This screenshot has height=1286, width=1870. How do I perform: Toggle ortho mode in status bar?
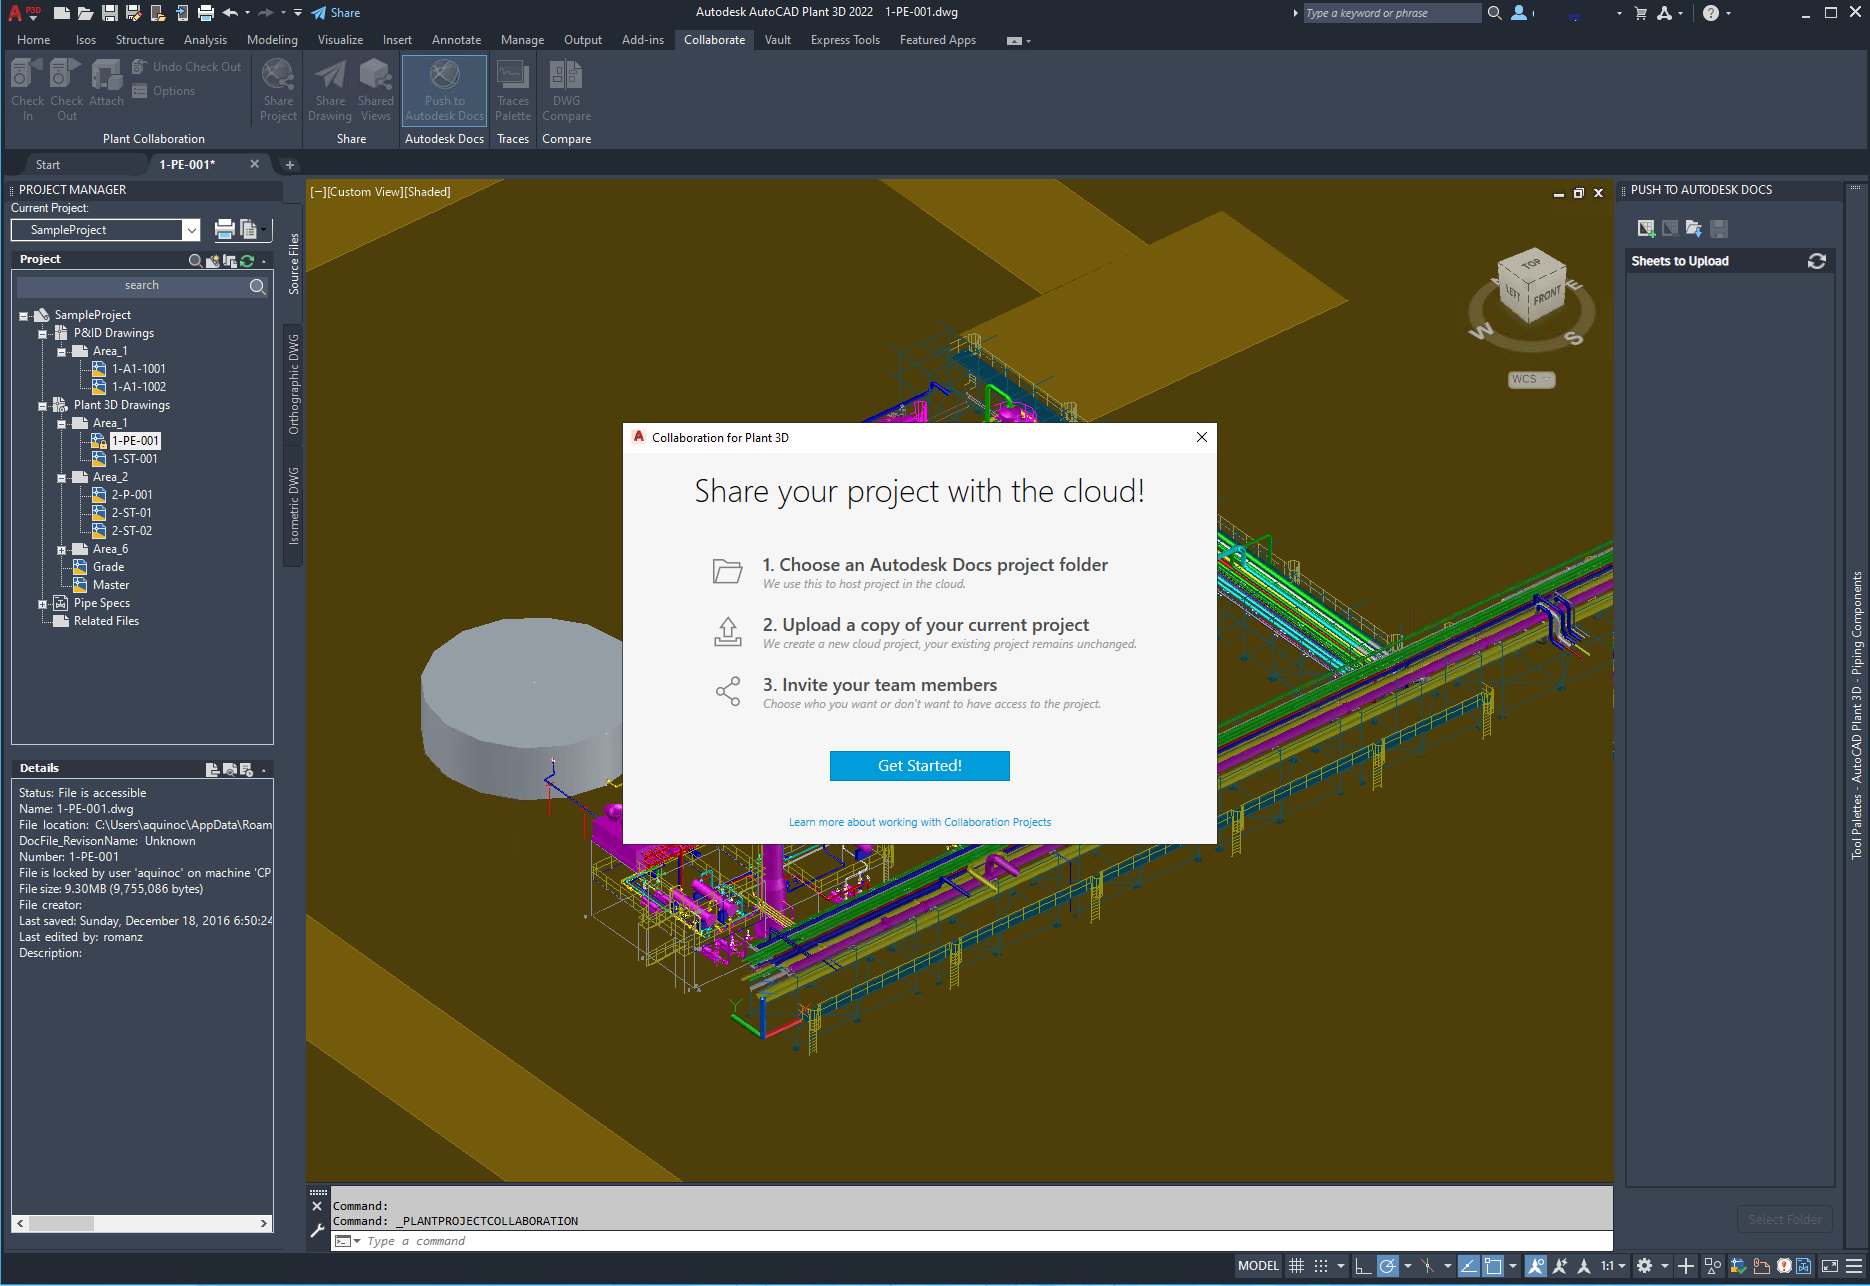coord(1363,1266)
